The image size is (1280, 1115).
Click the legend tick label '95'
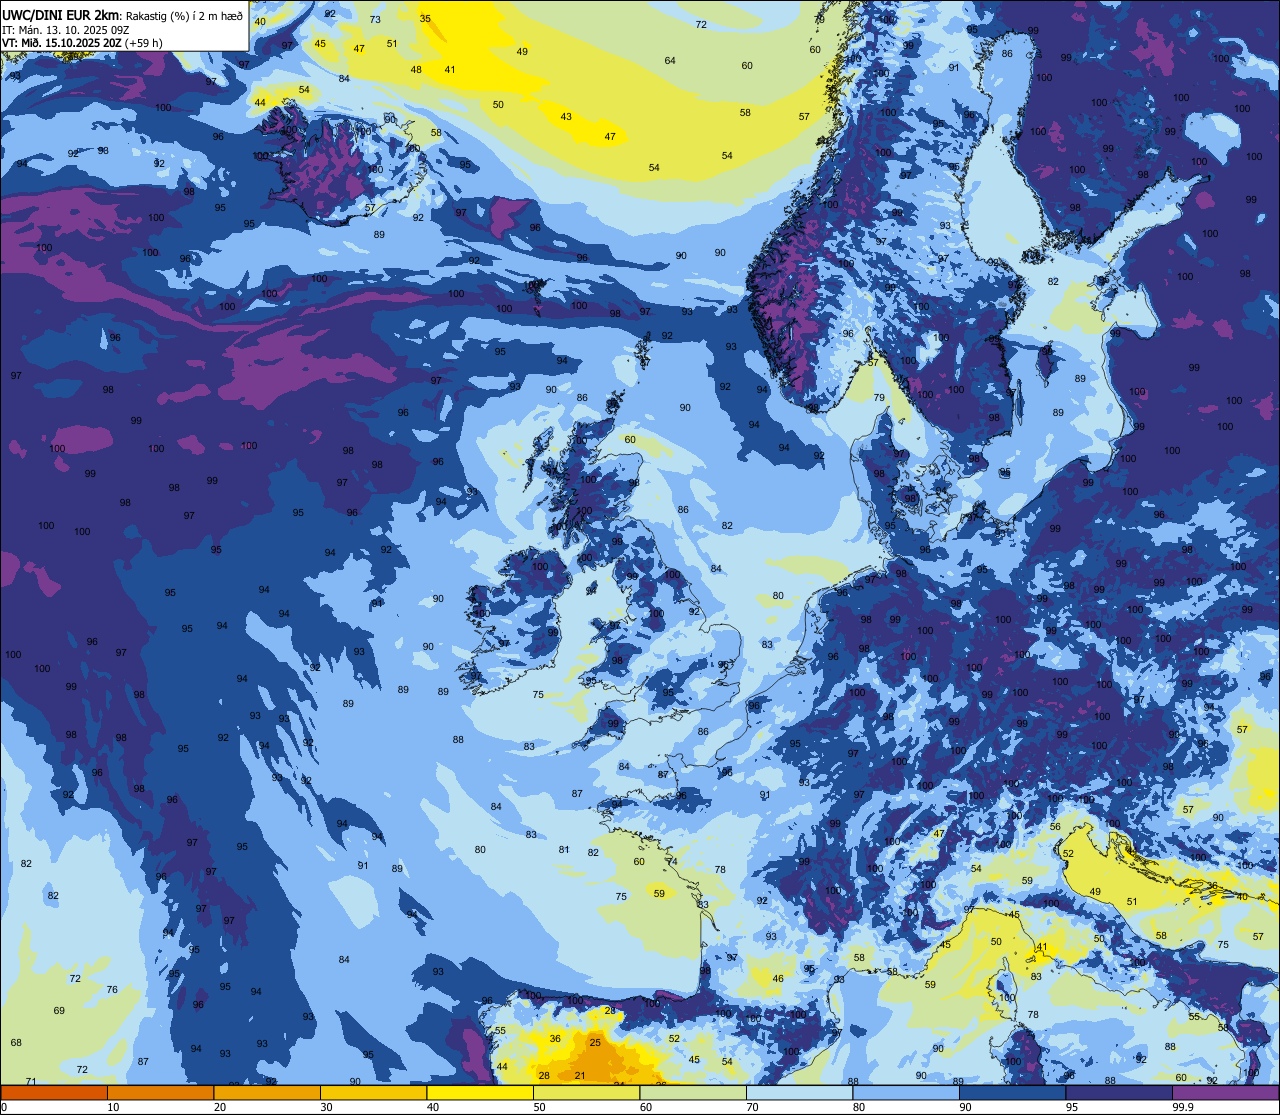point(1072,1107)
